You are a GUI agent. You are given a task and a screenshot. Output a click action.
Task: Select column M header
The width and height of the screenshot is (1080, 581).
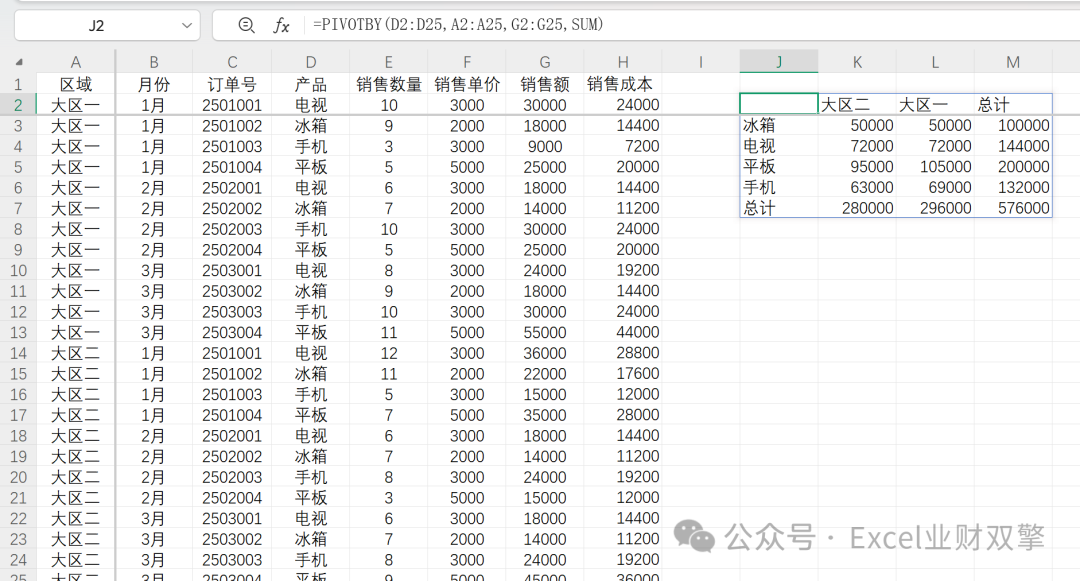pos(1013,62)
